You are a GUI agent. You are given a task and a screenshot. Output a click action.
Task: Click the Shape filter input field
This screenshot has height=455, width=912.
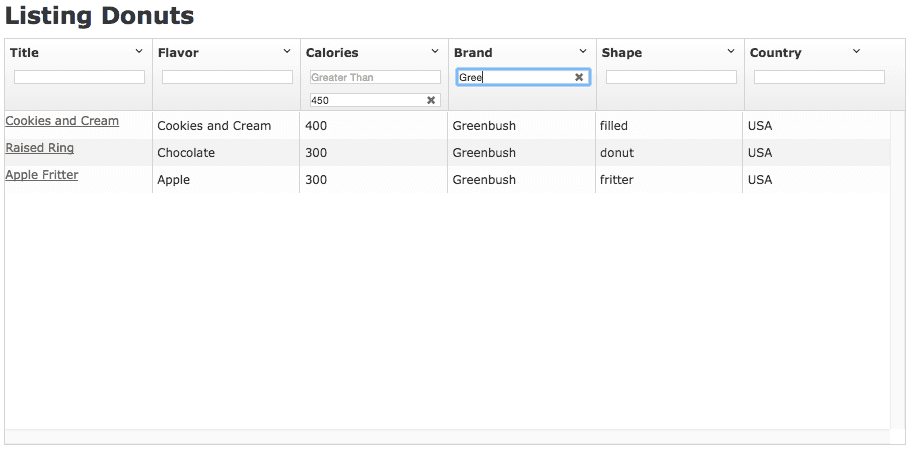pos(671,77)
